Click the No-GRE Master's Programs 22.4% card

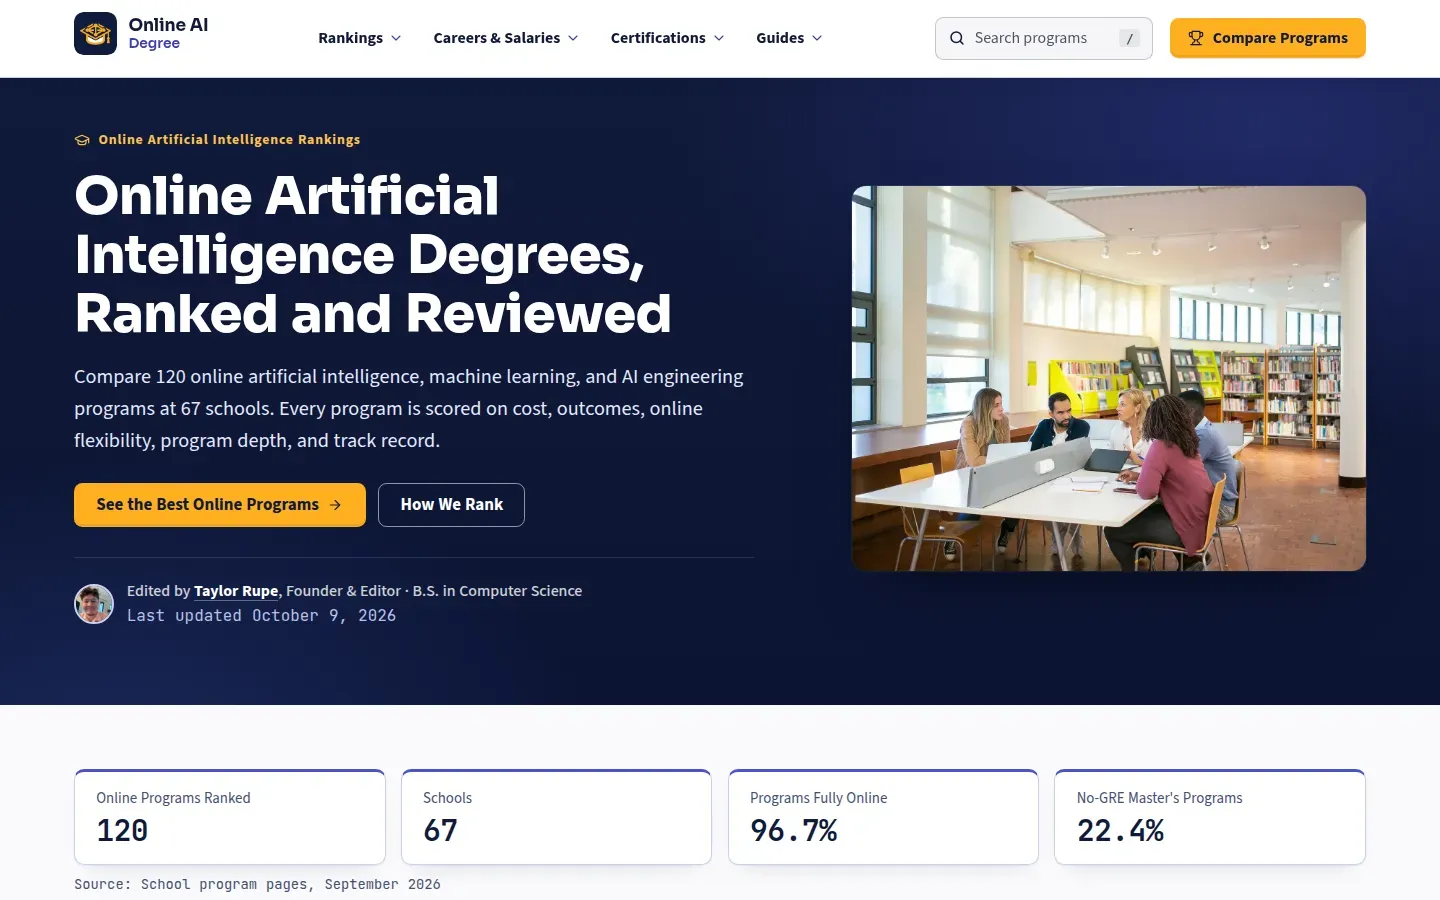coord(1210,817)
